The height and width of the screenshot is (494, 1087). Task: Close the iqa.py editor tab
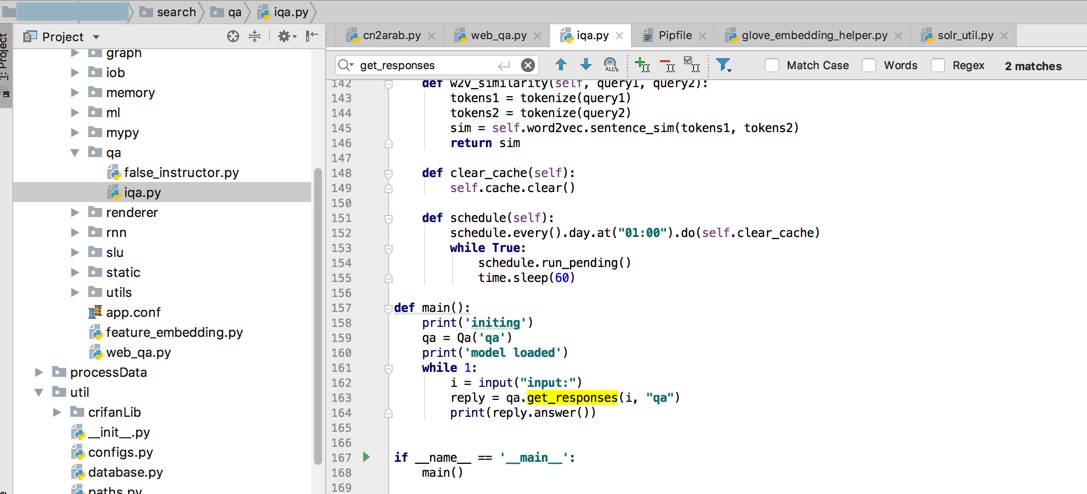coord(619,35)
